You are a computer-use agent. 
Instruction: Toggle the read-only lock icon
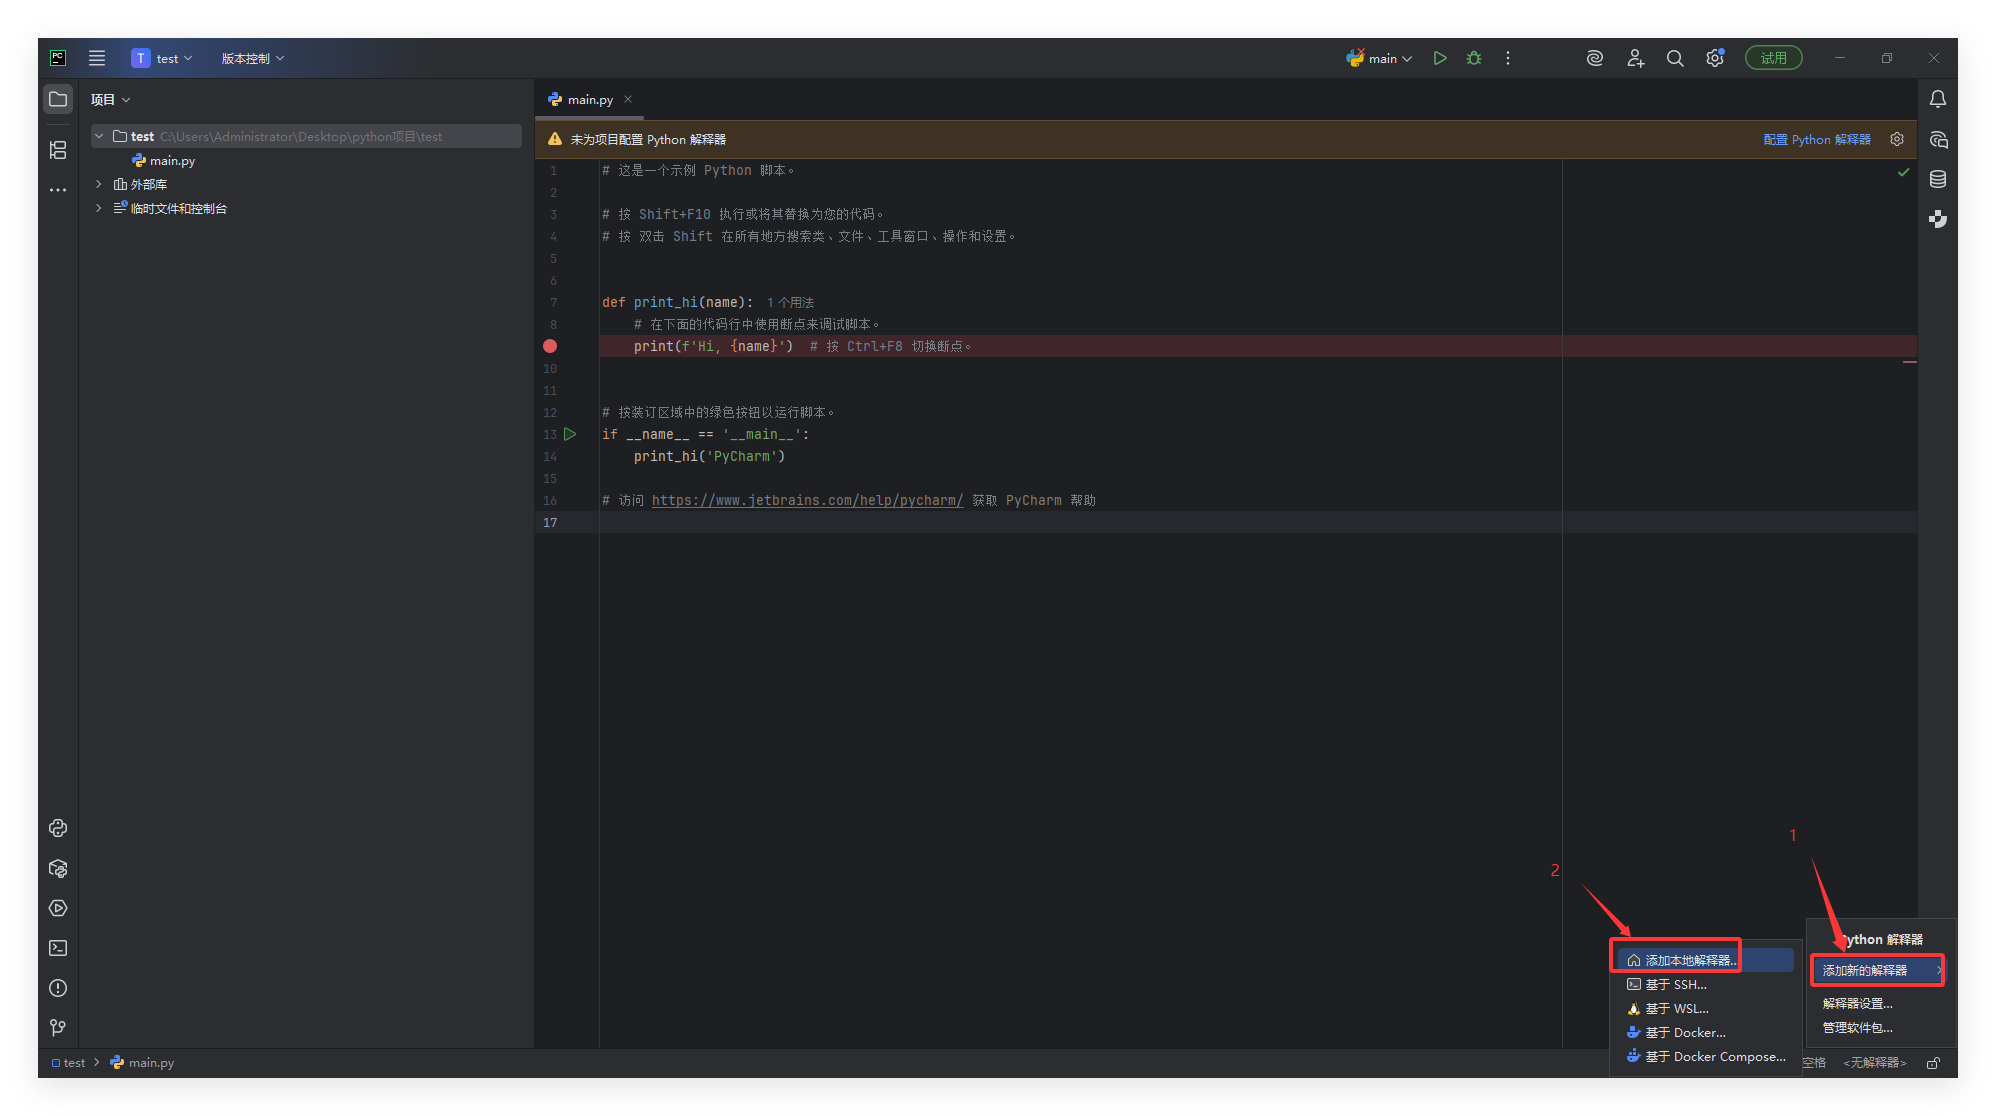click(x=1933, y=1063)
